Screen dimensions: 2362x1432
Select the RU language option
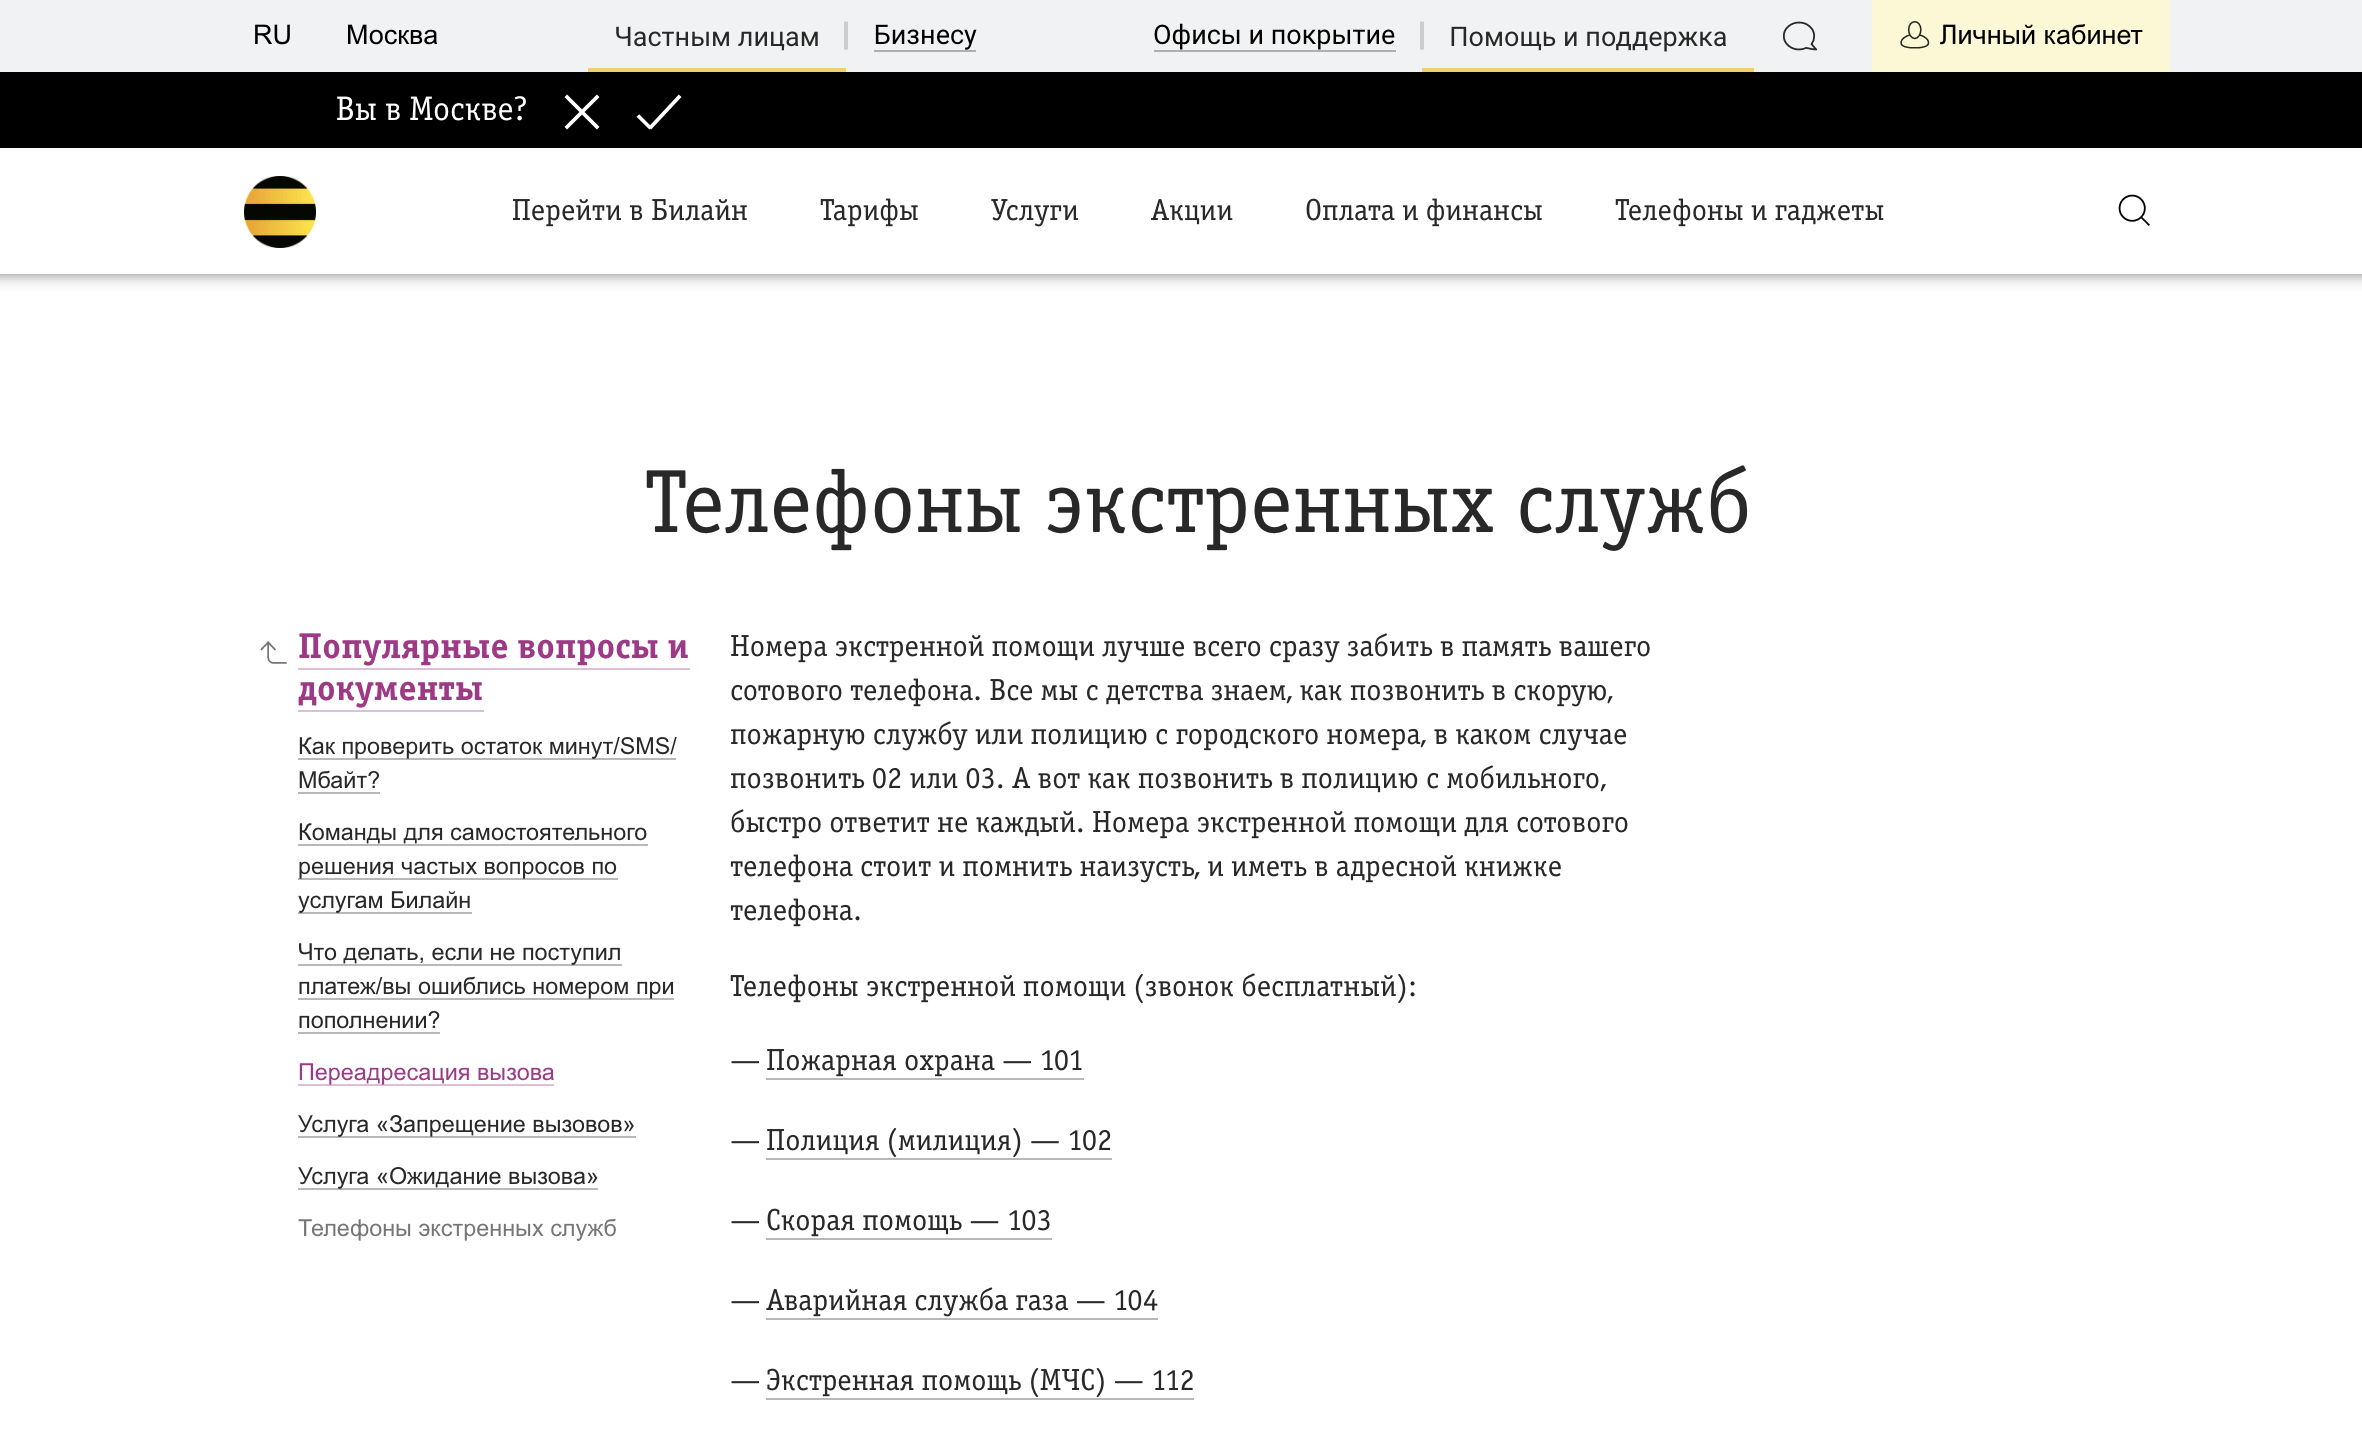tap(271, 34)
